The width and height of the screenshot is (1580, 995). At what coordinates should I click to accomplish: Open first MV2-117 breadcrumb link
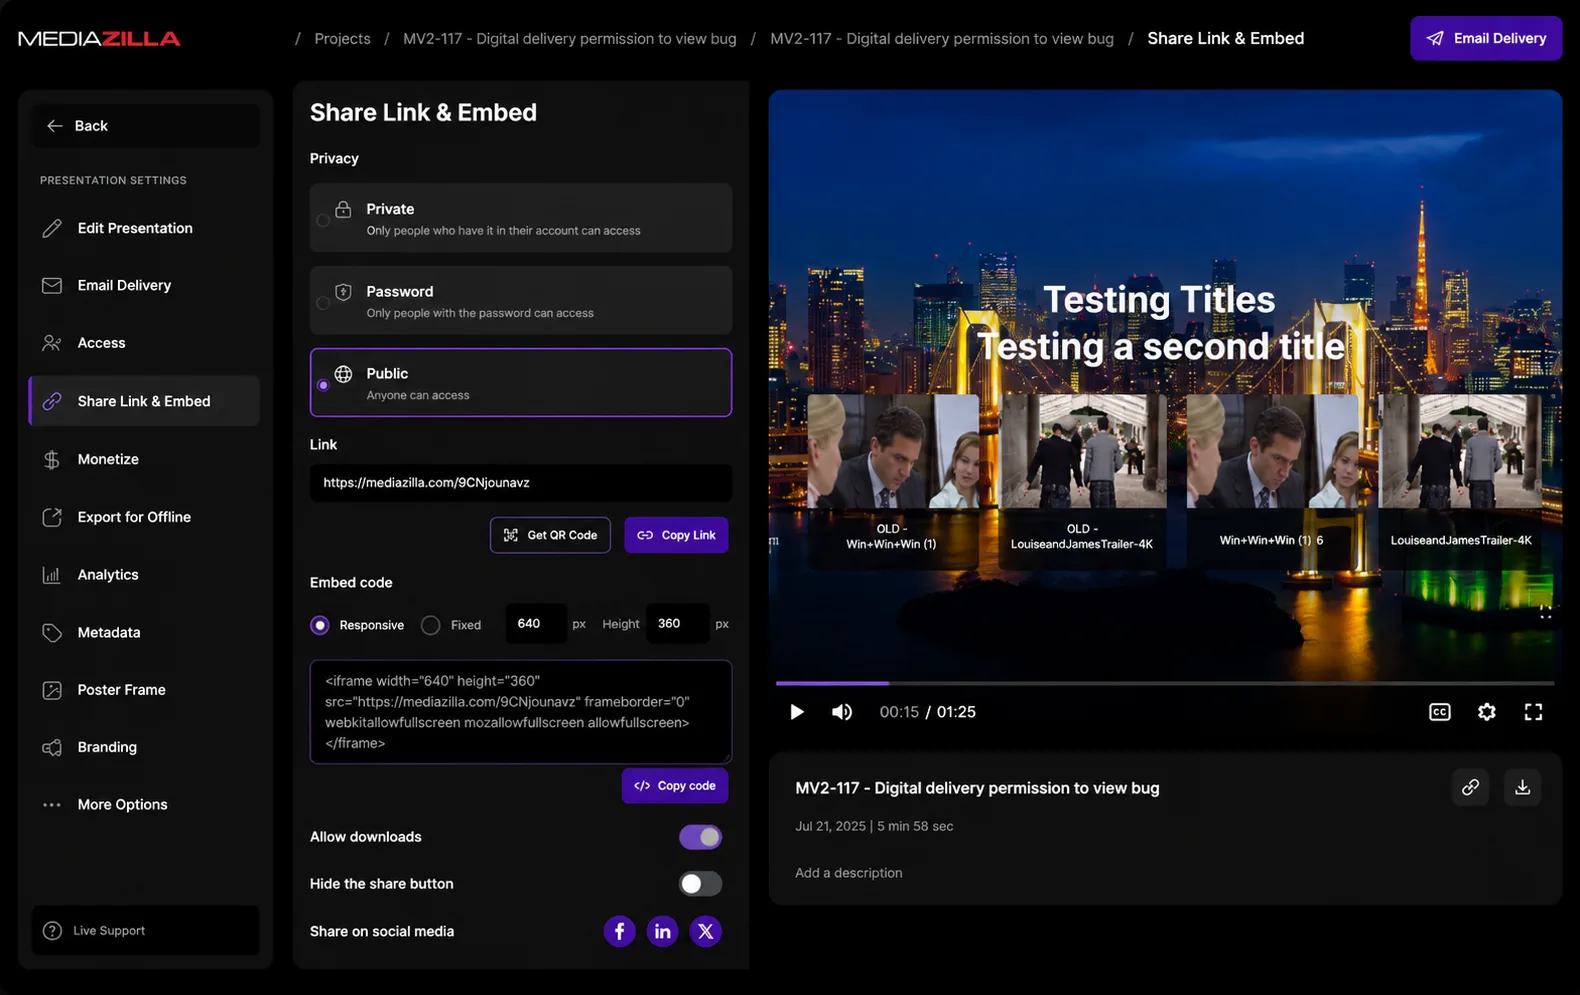(x=570, y=39)
